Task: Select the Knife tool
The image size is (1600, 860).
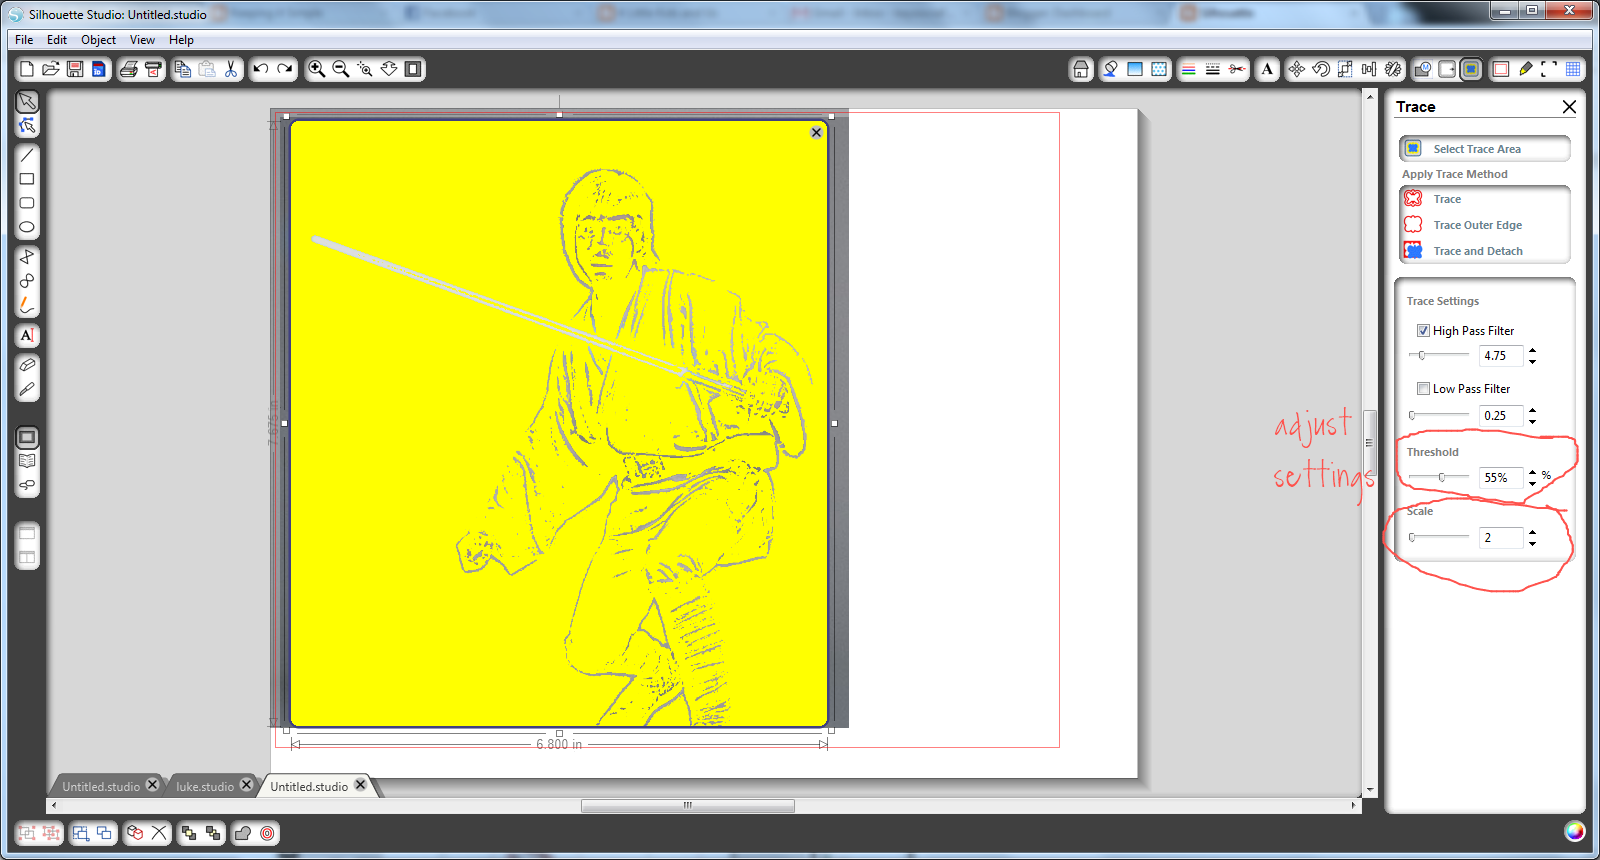Action: pyautogui.click(x=27, y=389)
